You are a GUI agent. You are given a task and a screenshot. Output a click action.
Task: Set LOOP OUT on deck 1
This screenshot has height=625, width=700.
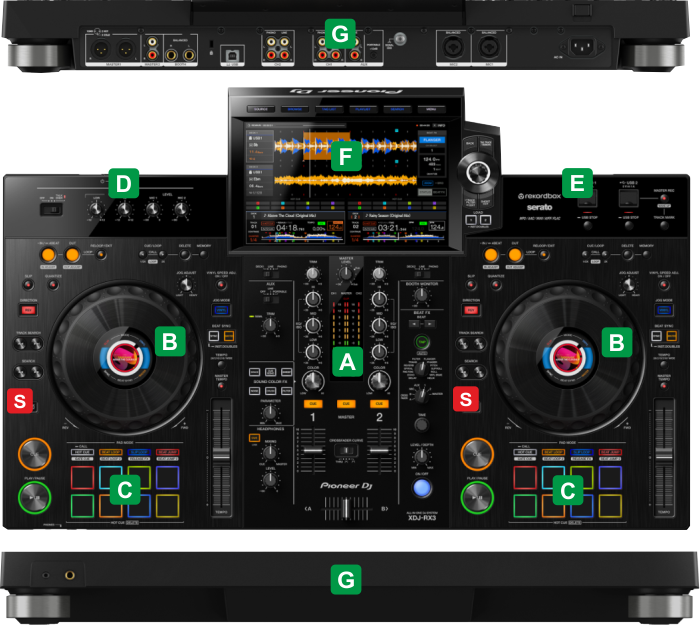[72, 255]
